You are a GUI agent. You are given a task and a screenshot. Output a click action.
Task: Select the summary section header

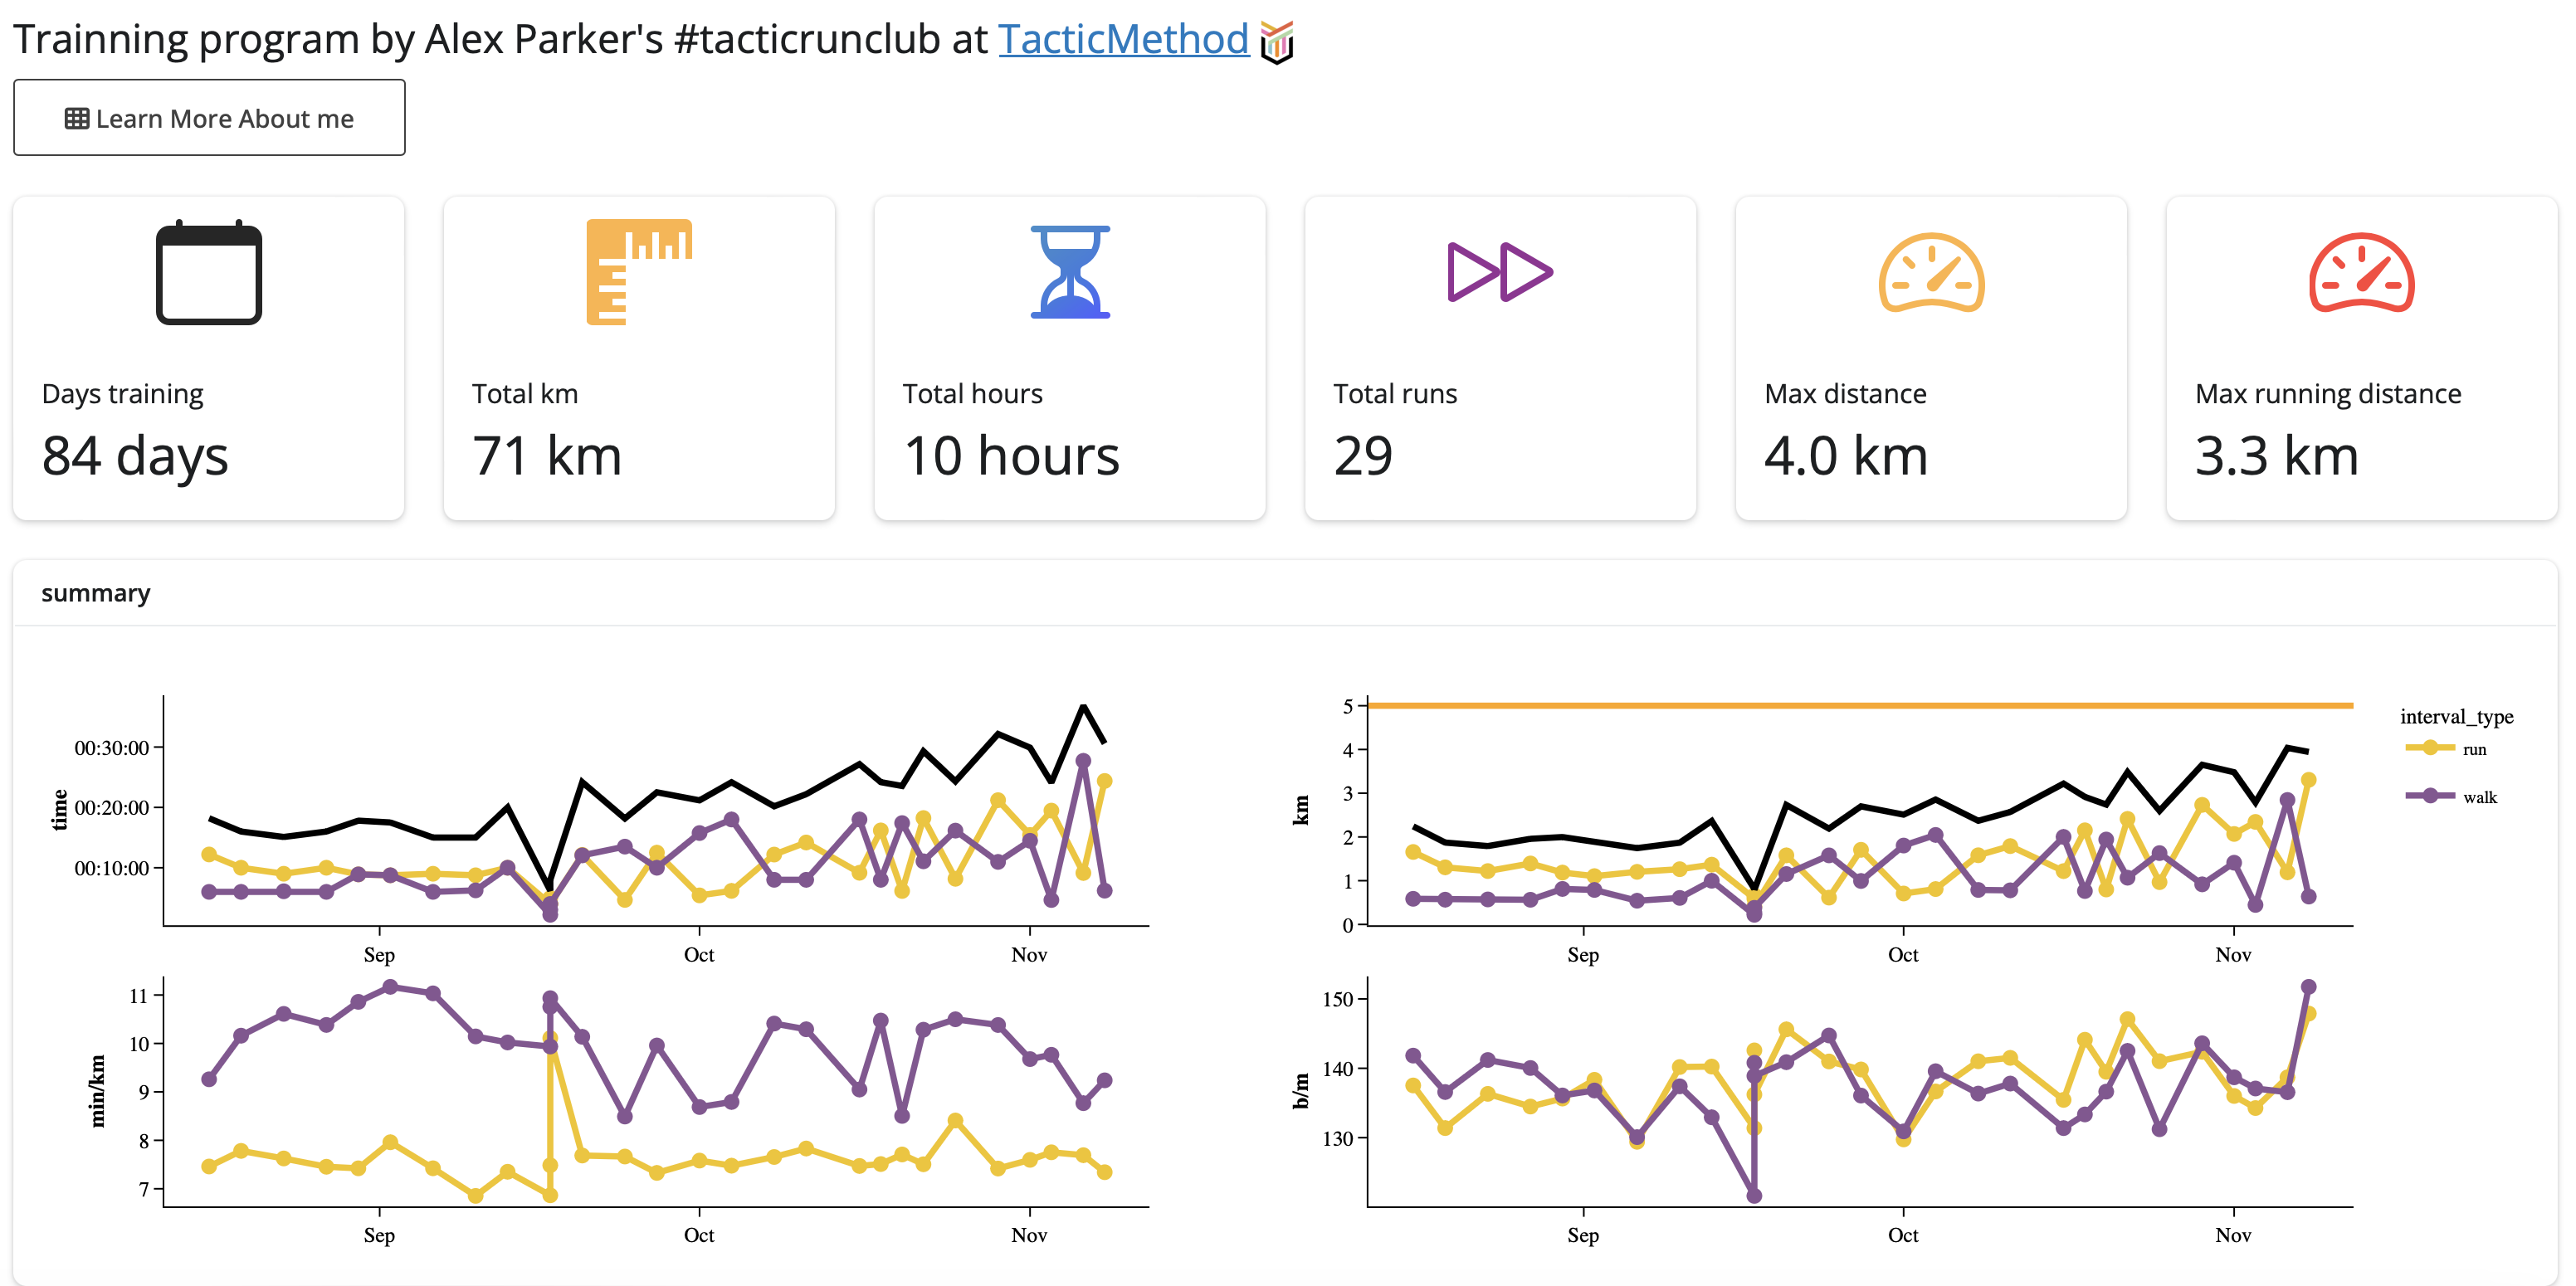click(95, 593)
